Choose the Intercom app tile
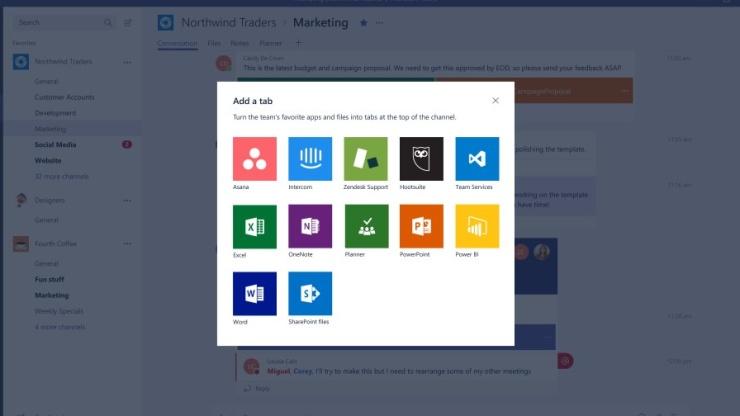740x416 pixels. pyautogui.click(x=310, y=159)
